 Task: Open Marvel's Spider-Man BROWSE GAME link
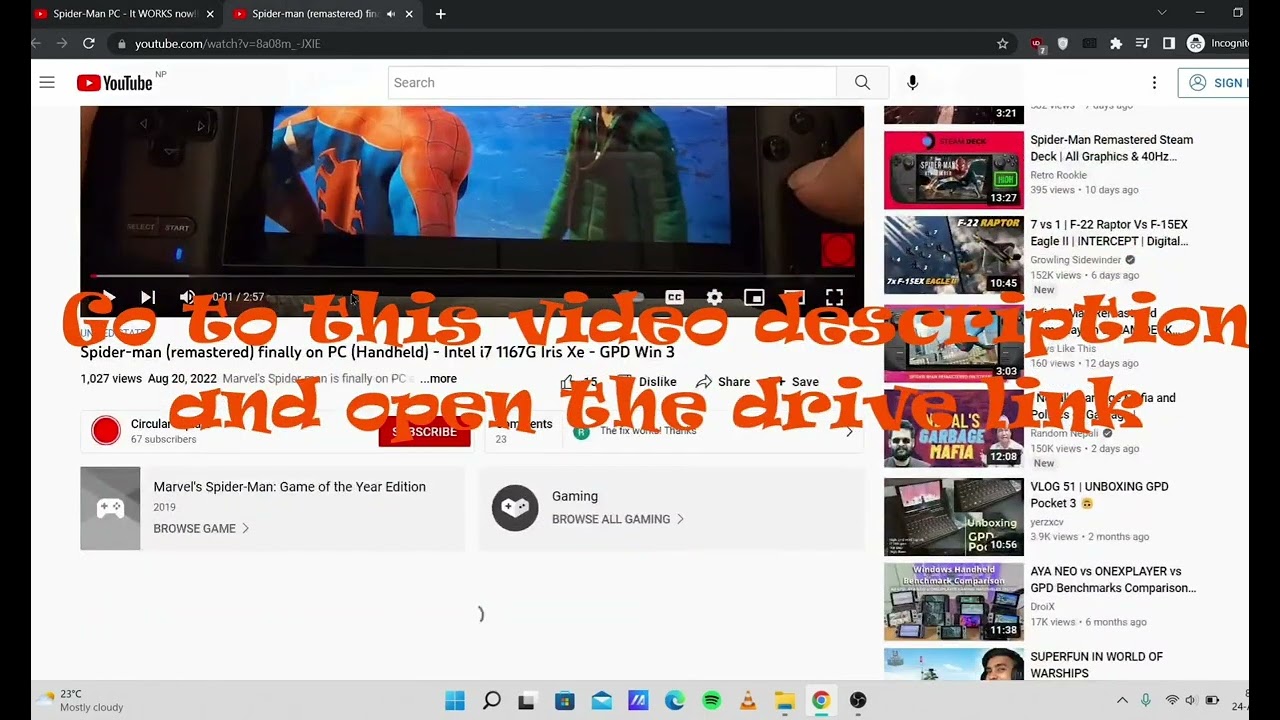pos(201,528)
